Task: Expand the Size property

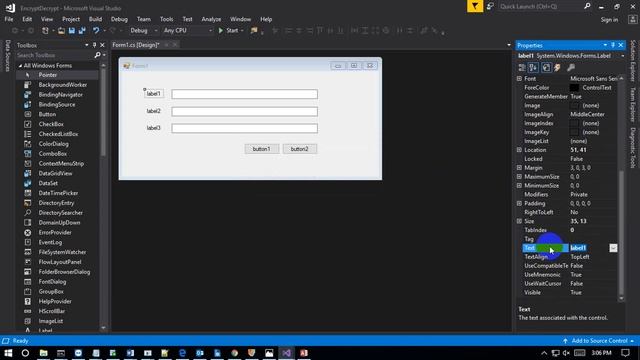Action: (x=519, y=221)
